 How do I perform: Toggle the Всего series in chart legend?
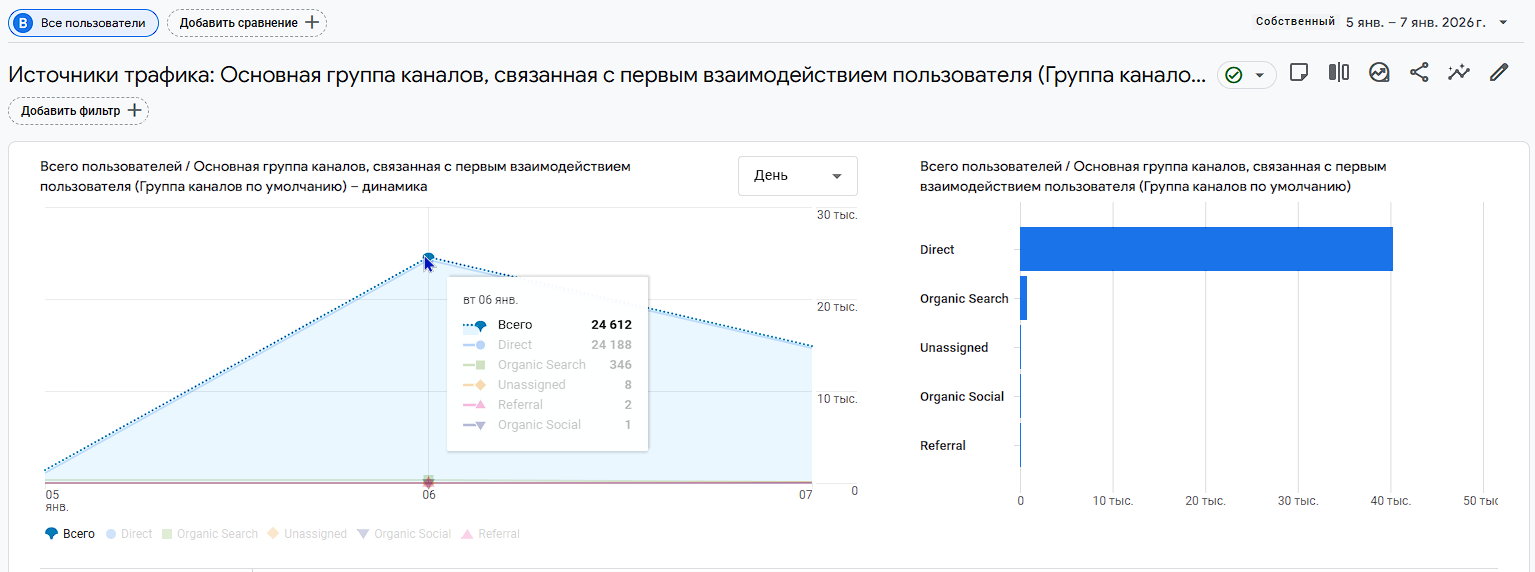(70, 534)
